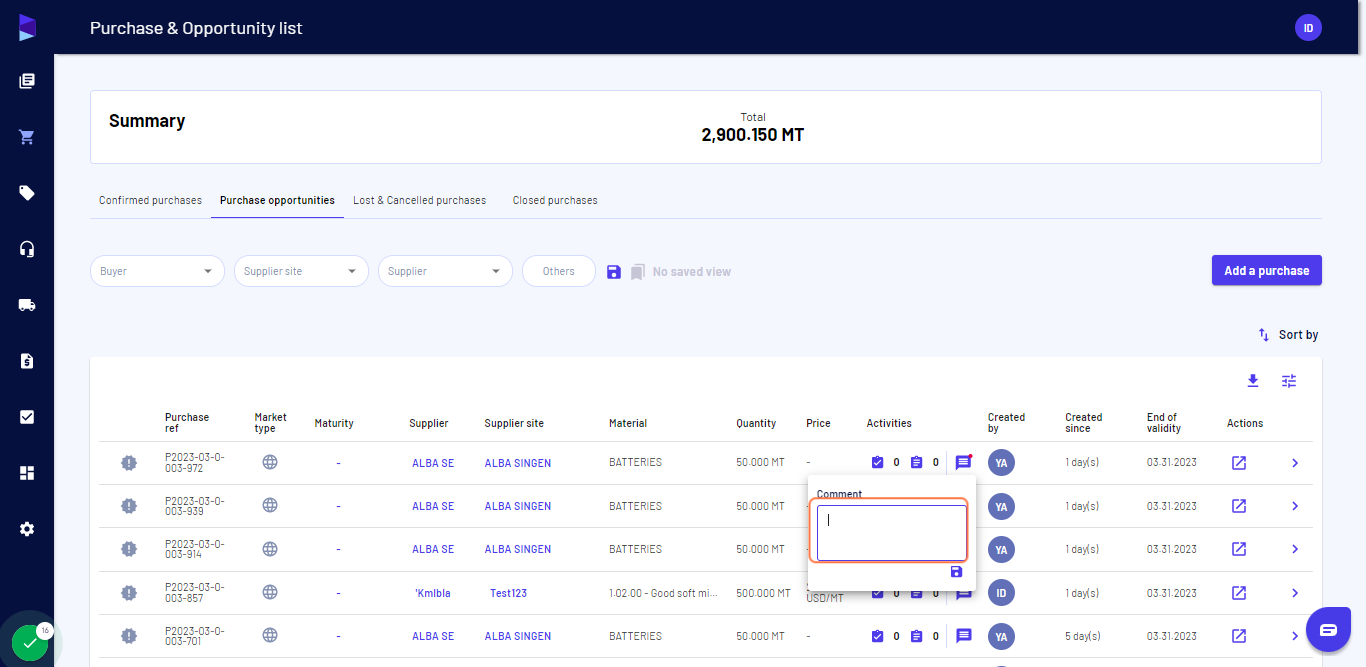Screen dimensions: 1366x667
Task: Click into the Comment text box
Action: point(892,533)
